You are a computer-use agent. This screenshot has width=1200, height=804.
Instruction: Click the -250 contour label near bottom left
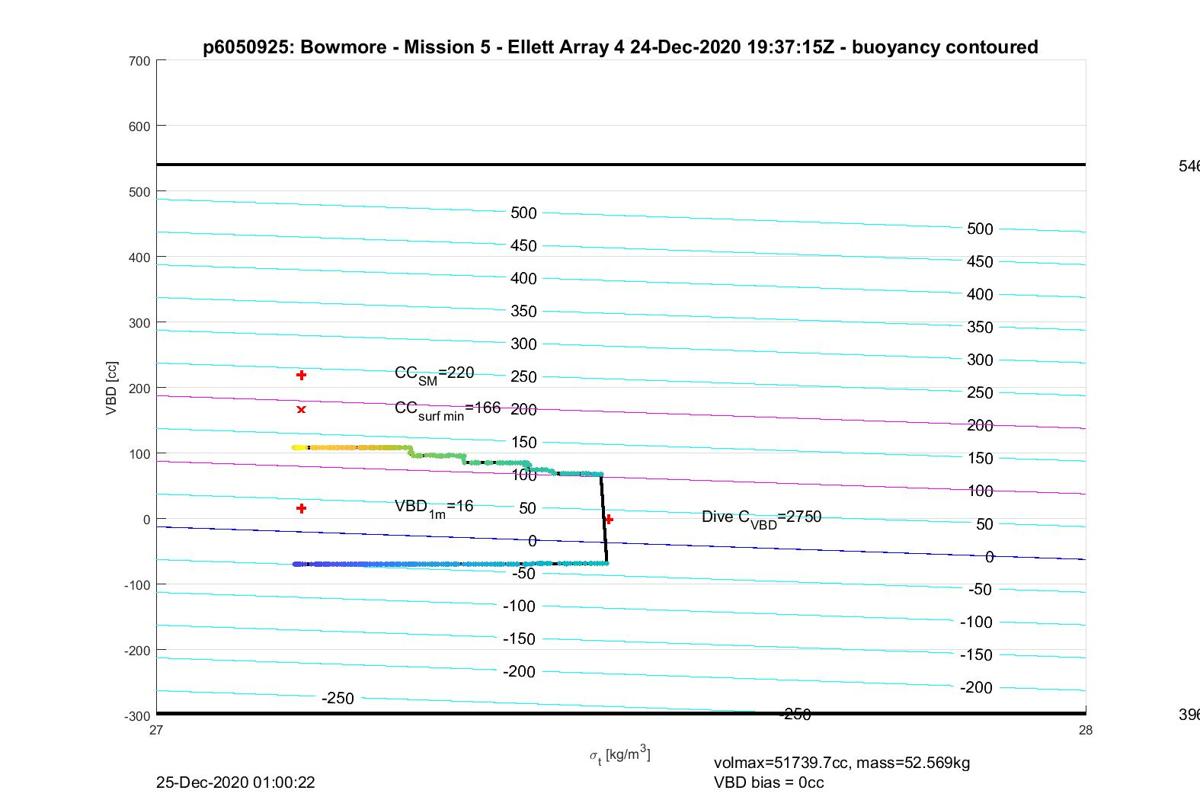coord(338,698)
